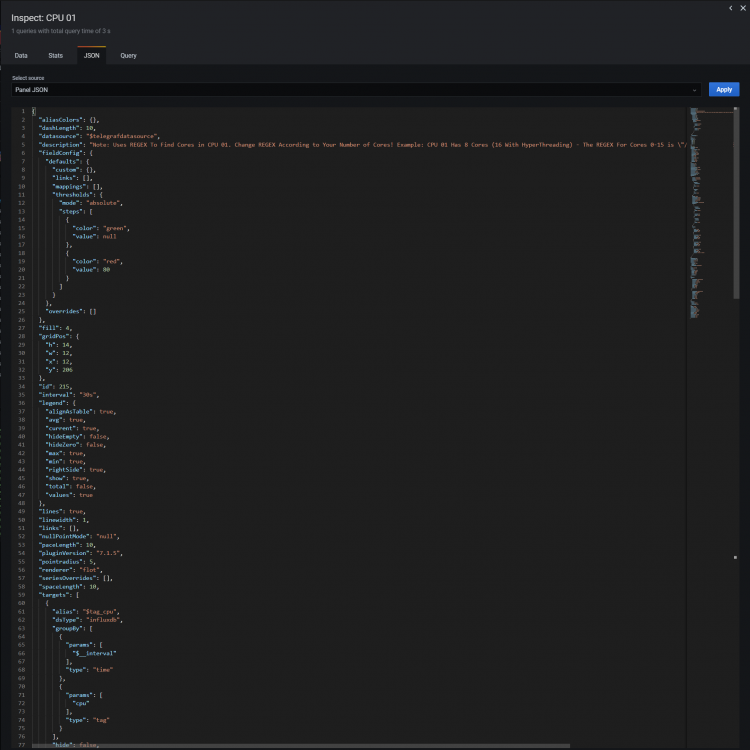This screenshot has height=750, width=750.
Task: Close the Inspect drawer with the X icon
Action: pos(743,8)
